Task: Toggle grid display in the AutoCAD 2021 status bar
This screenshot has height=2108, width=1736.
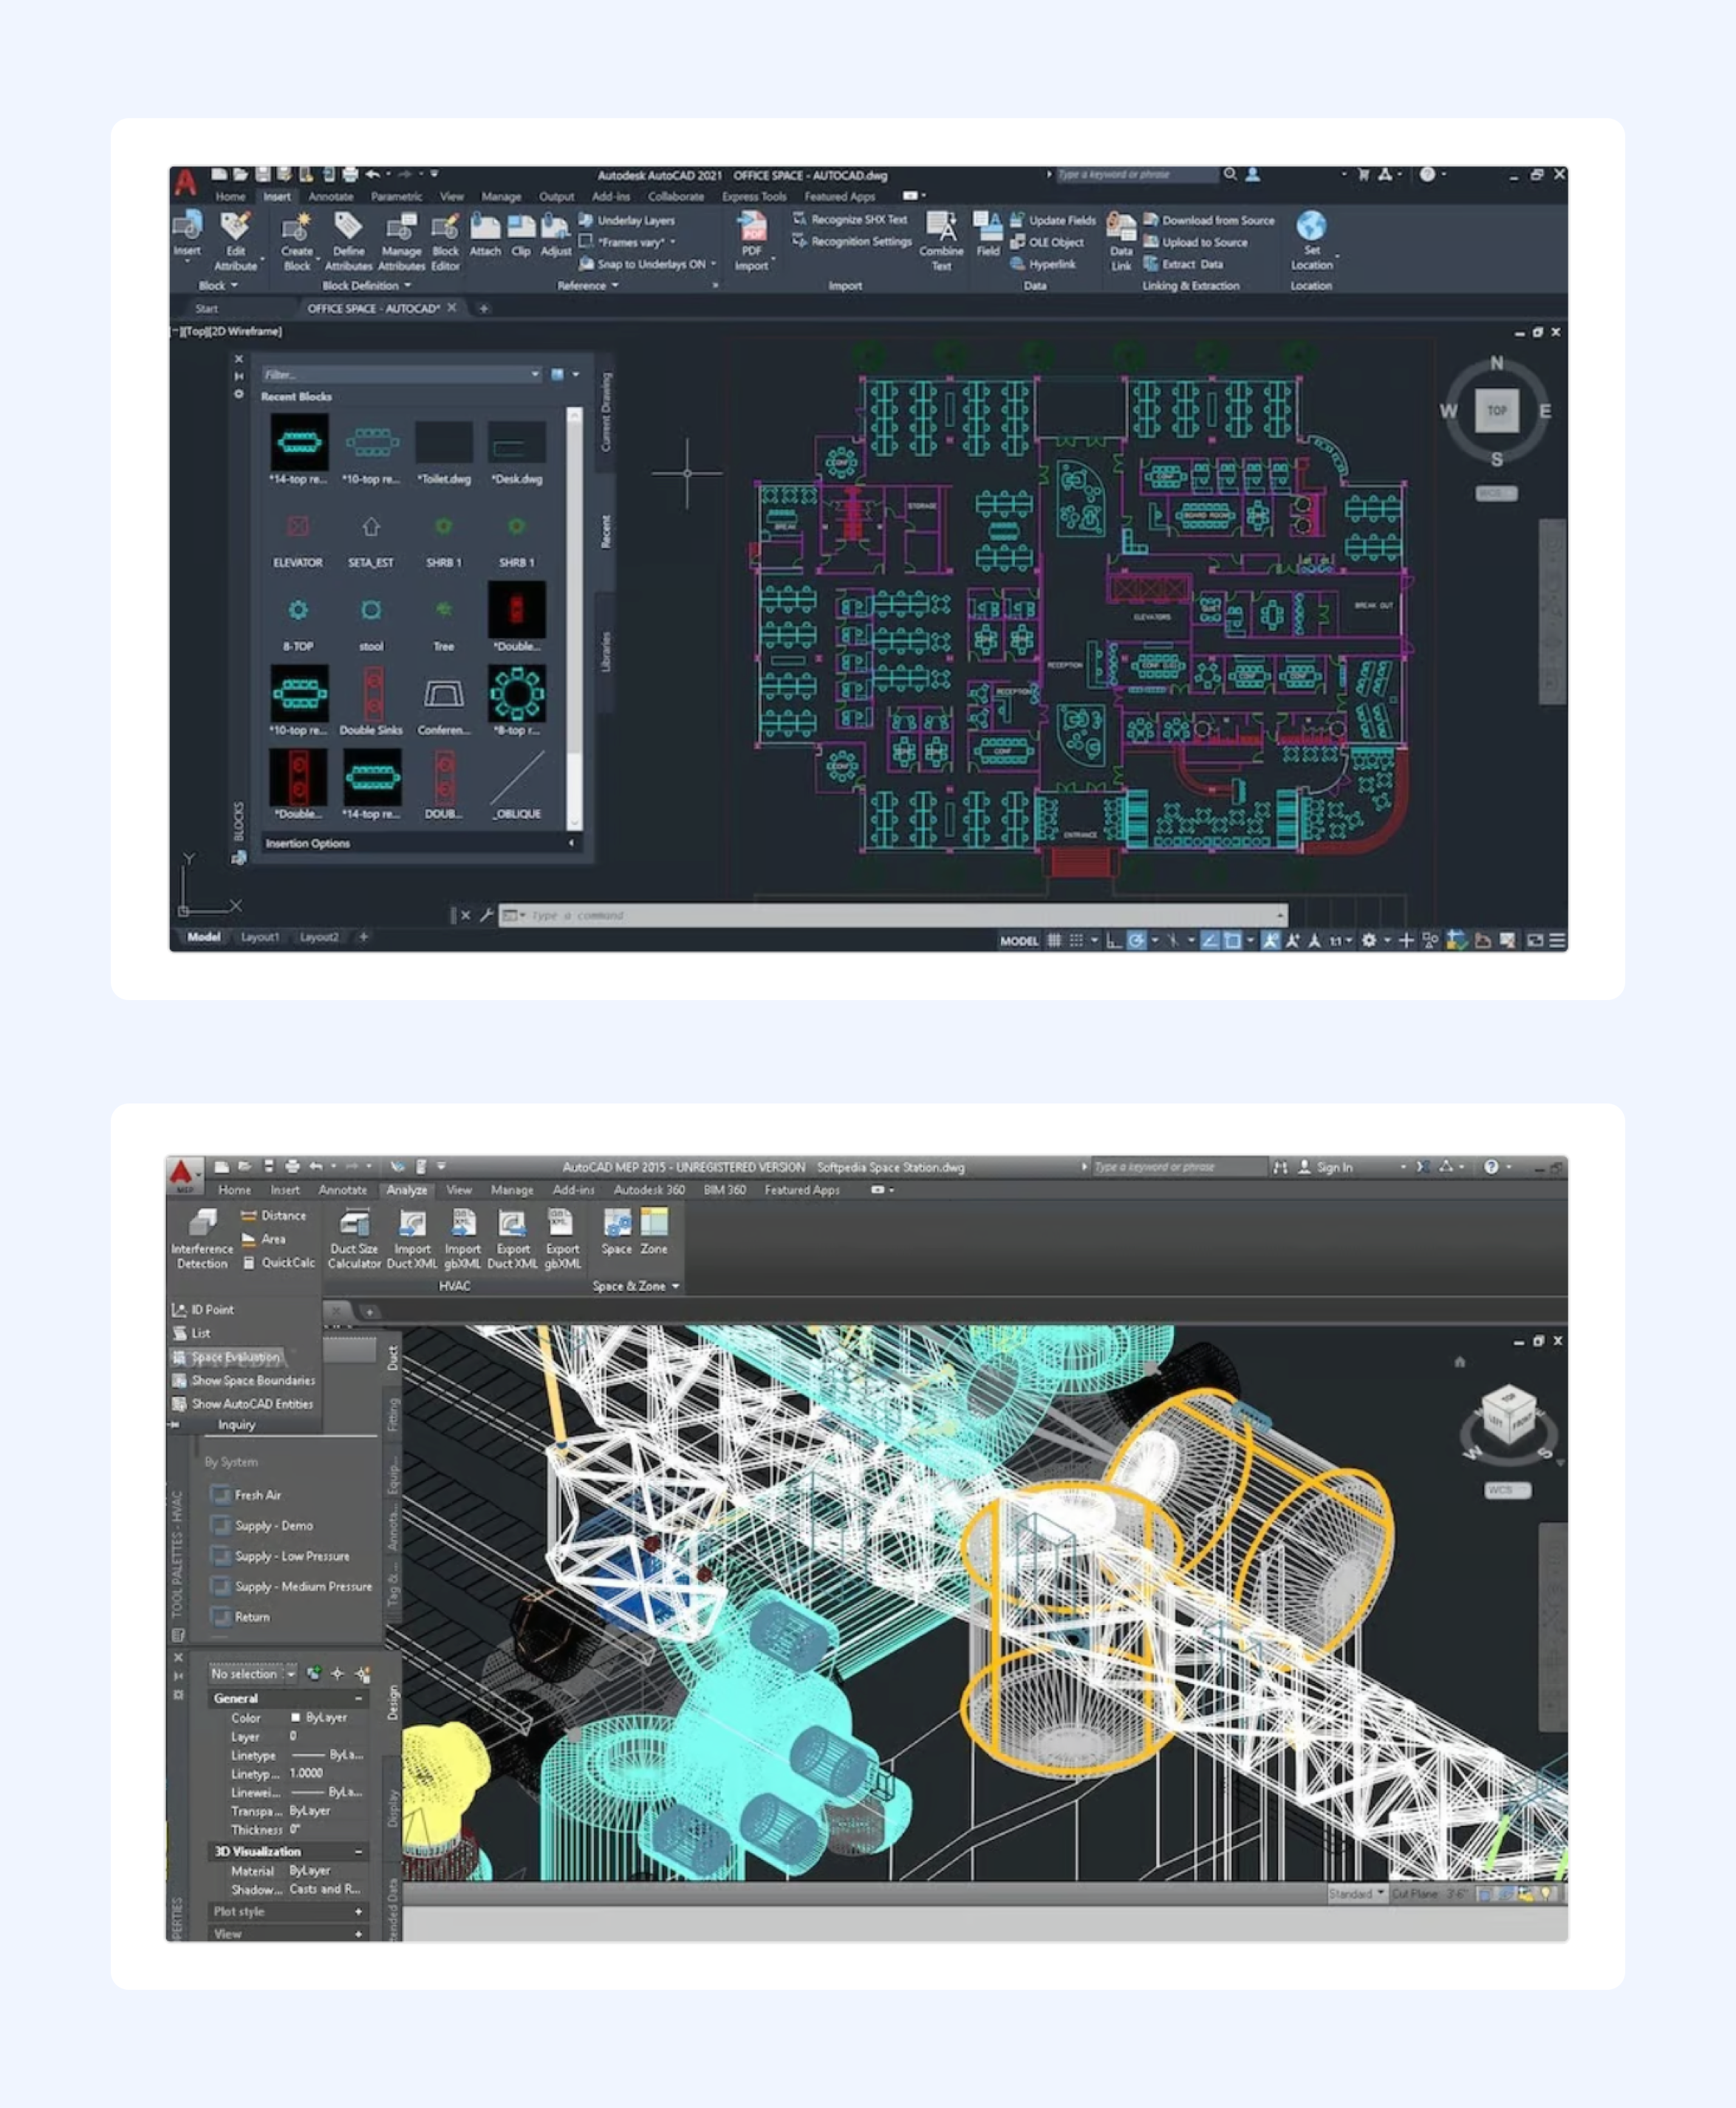Action: 1054,940
